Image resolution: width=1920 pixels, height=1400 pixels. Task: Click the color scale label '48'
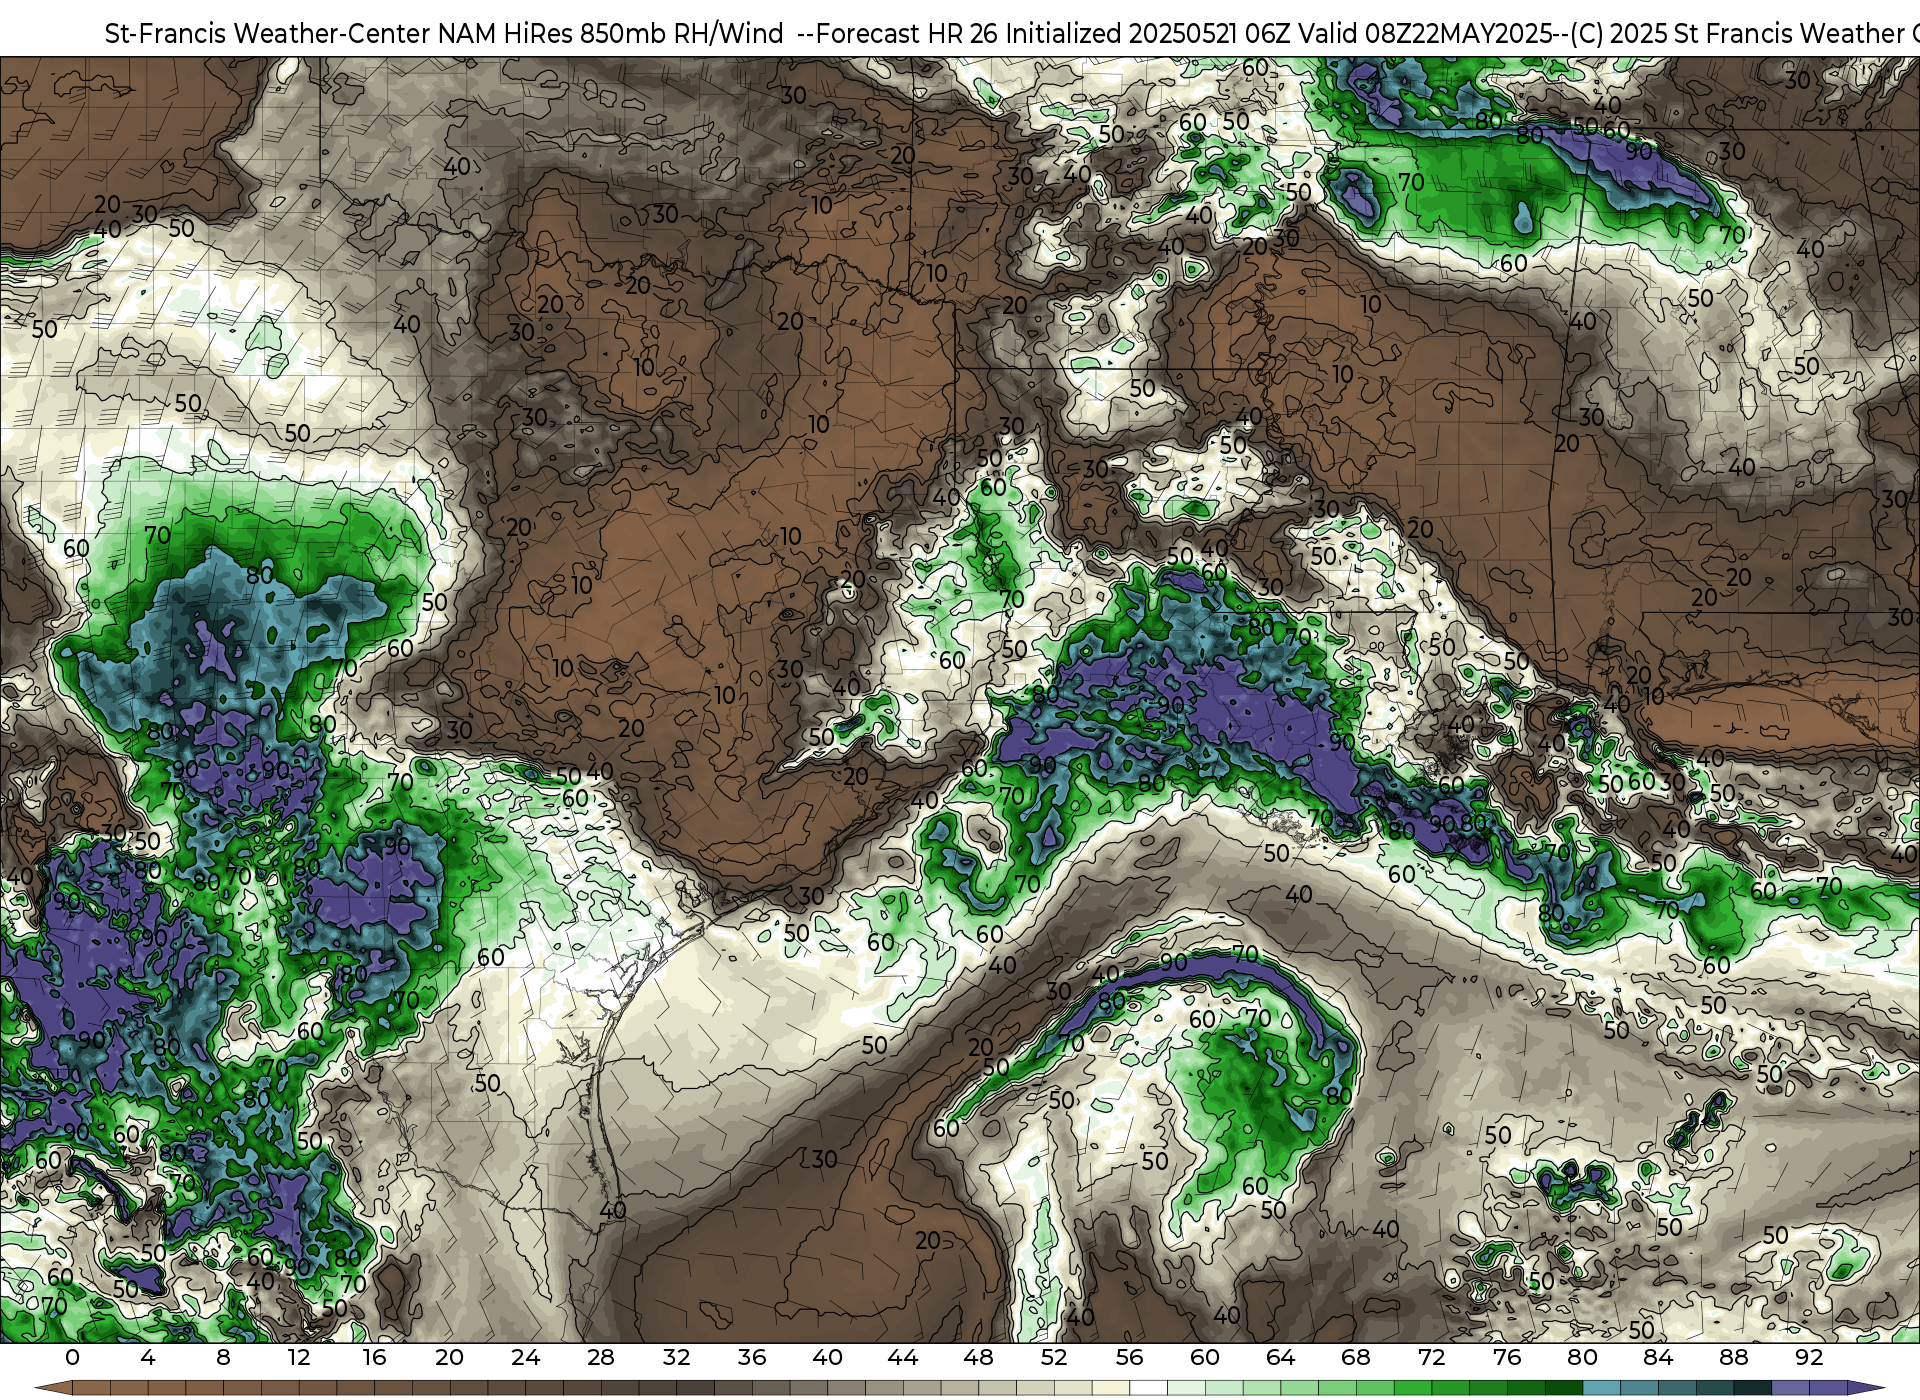pos(978,1357)
